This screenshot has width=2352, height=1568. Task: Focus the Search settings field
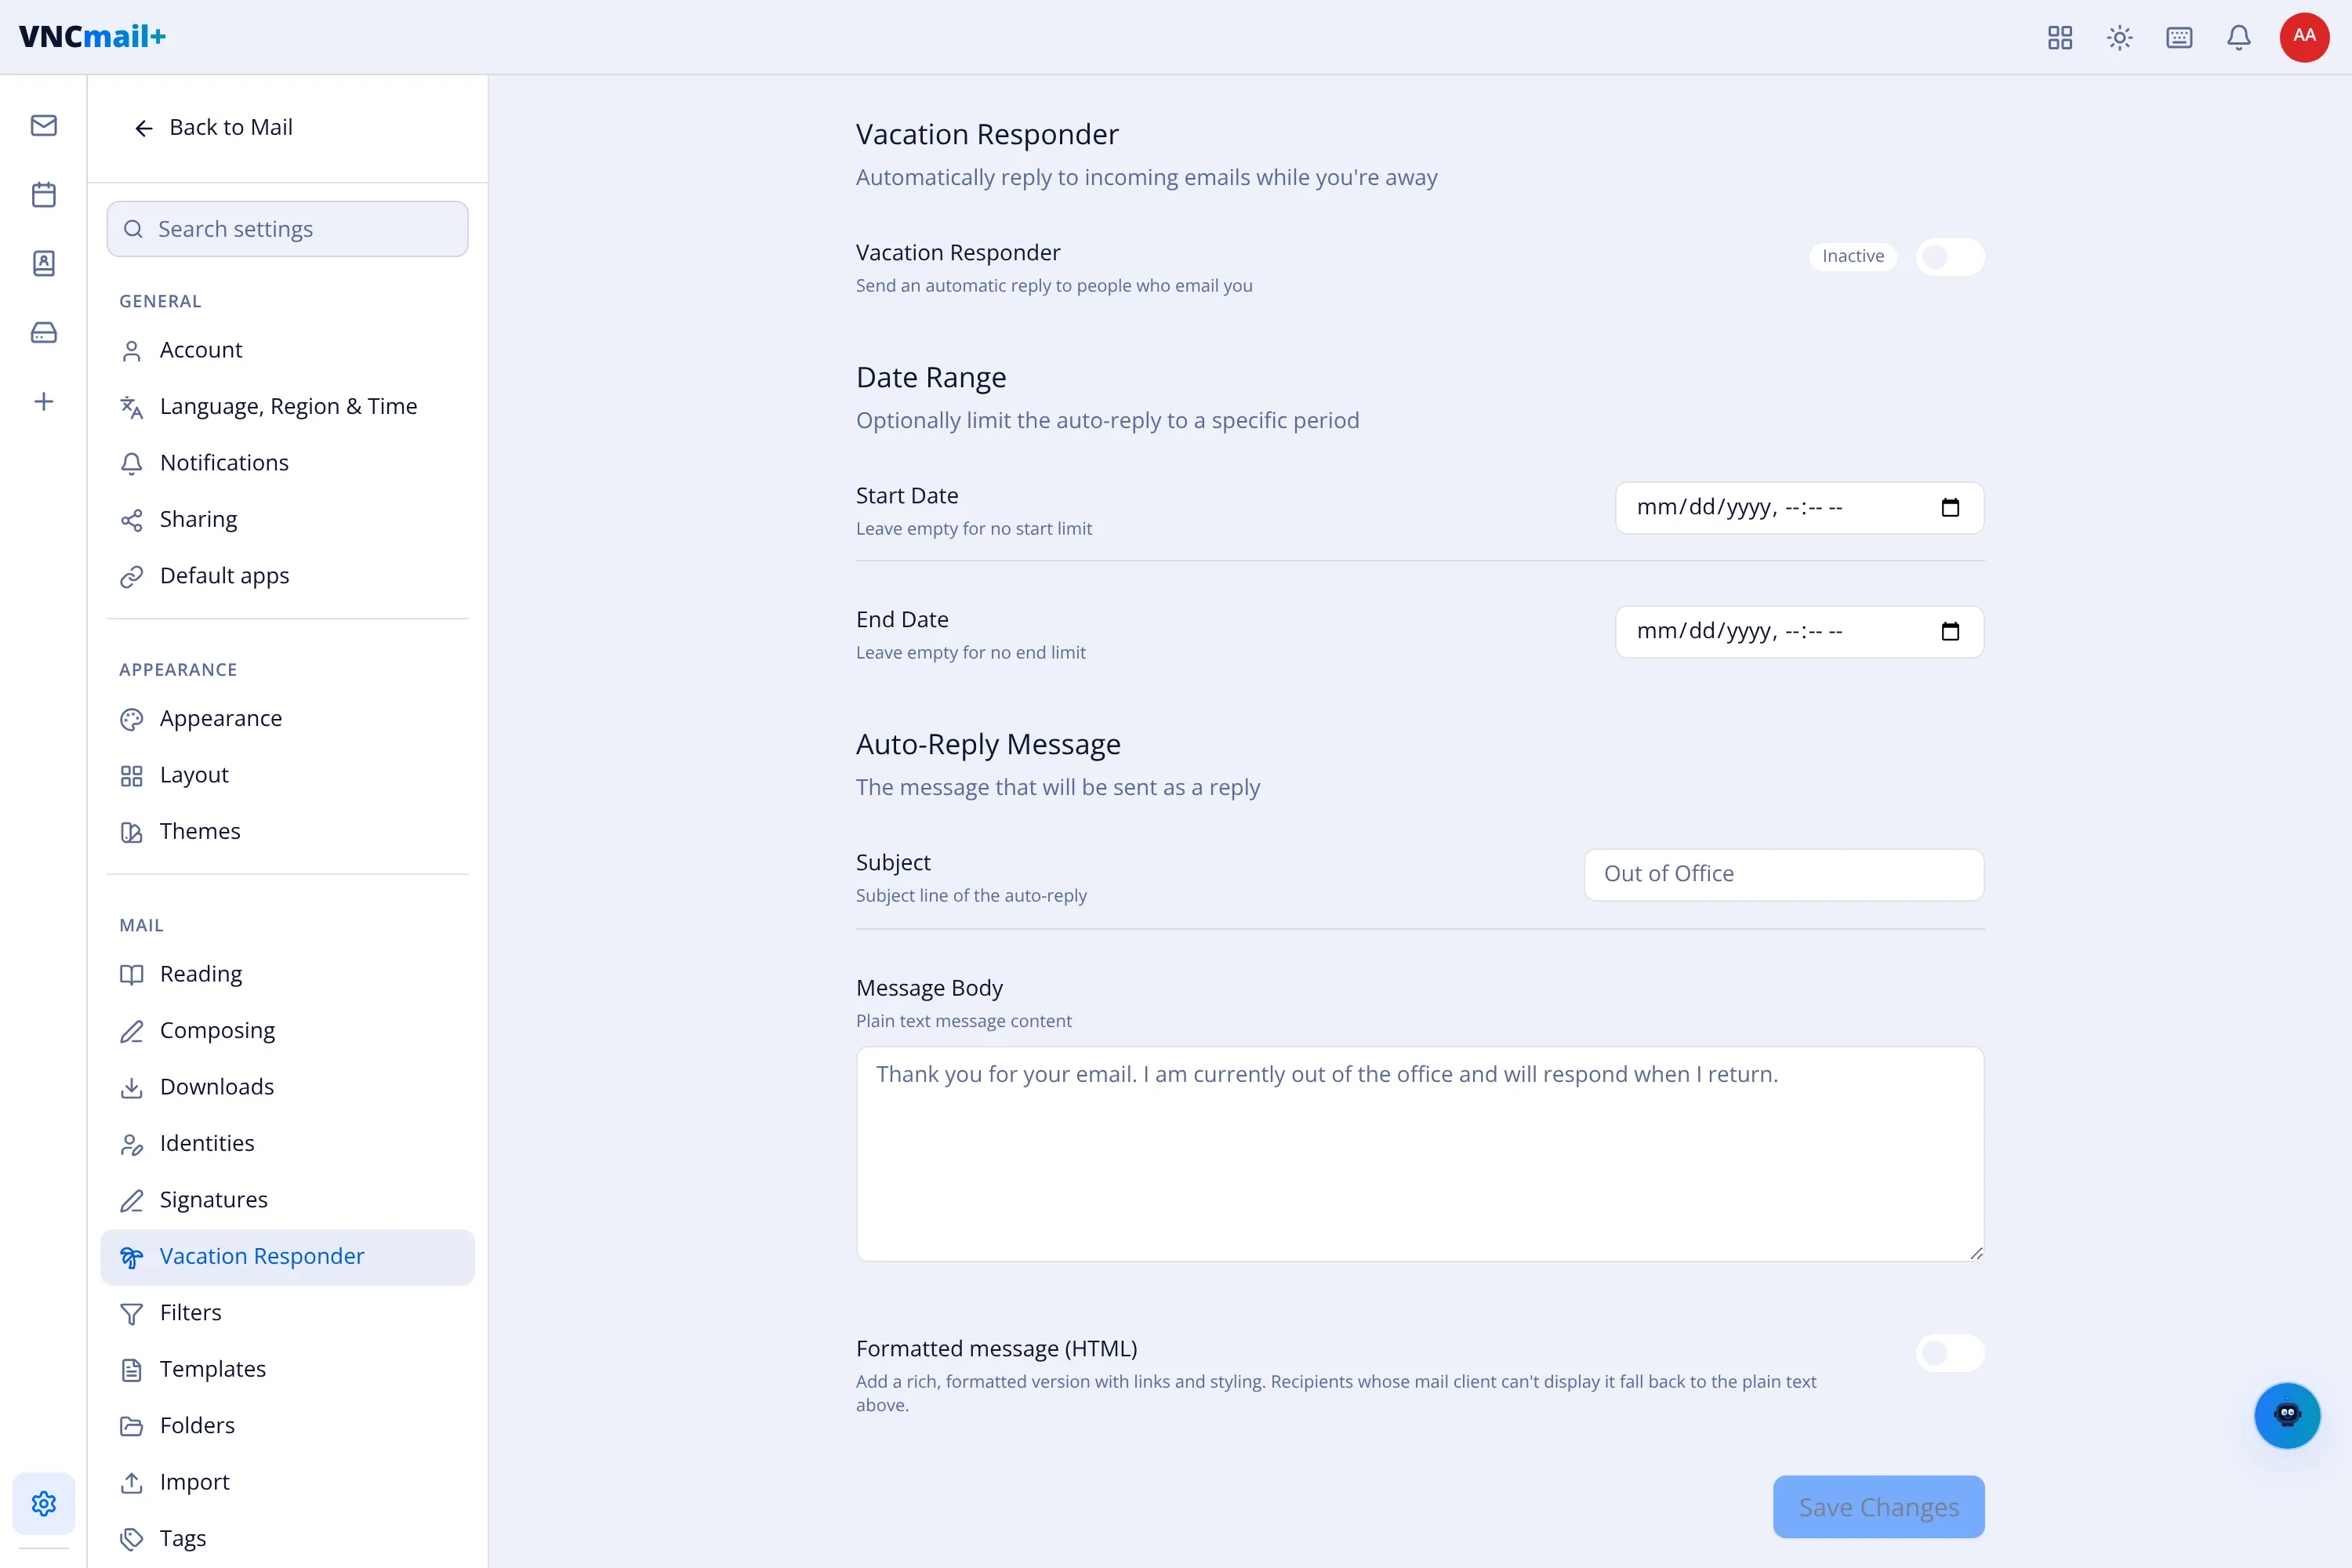point(287,229)
